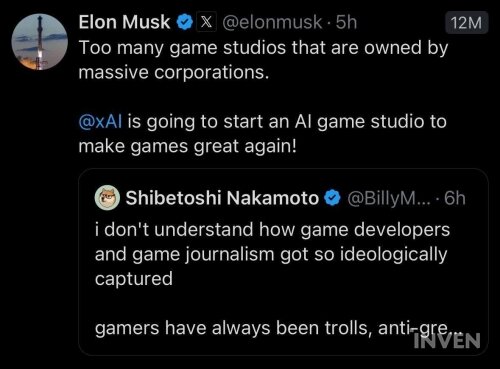500x369 pixels.
Task: Open the @elonmusk handle
Action: coord(272,23)
